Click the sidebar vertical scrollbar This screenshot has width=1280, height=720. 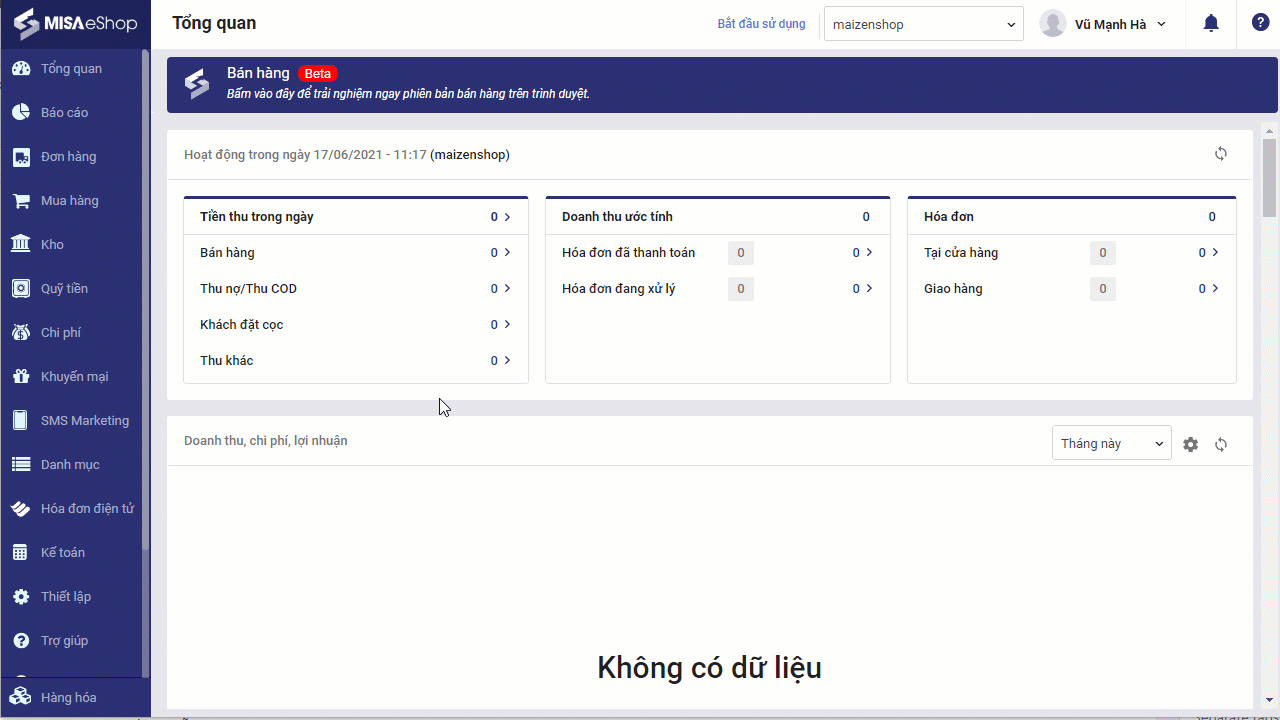pyautogui.click(x=146, y=300)
